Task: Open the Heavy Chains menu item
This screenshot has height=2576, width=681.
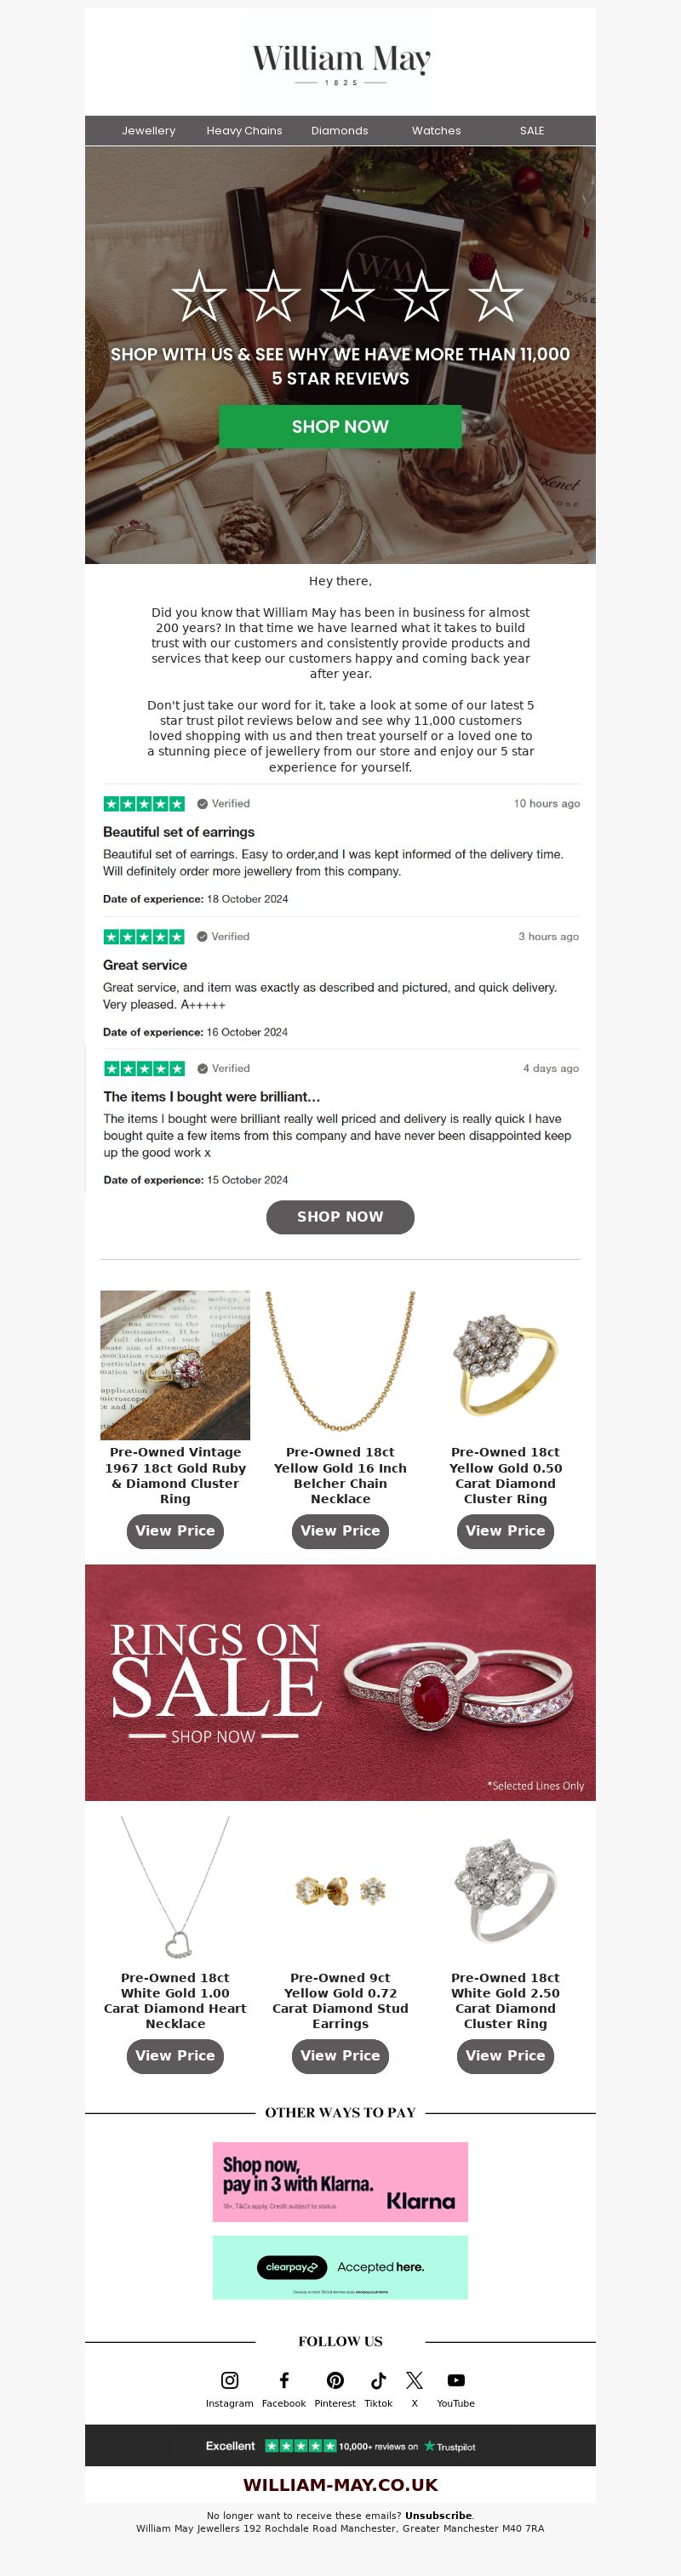Action: coord(244,131)
